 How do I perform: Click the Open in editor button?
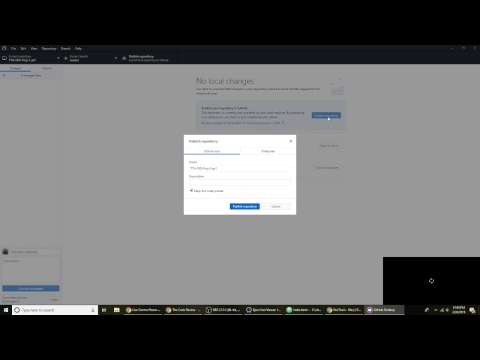coord(329,146)
